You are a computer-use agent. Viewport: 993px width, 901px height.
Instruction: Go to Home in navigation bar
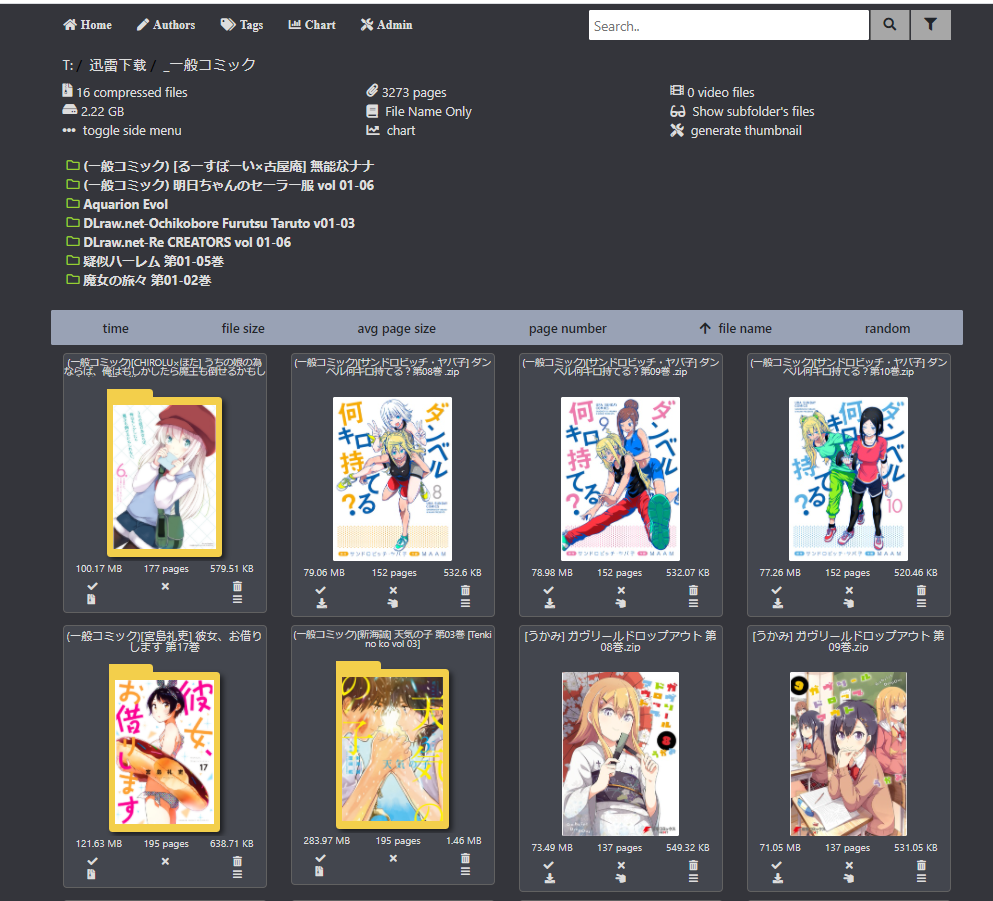click(x=87, y=25)
